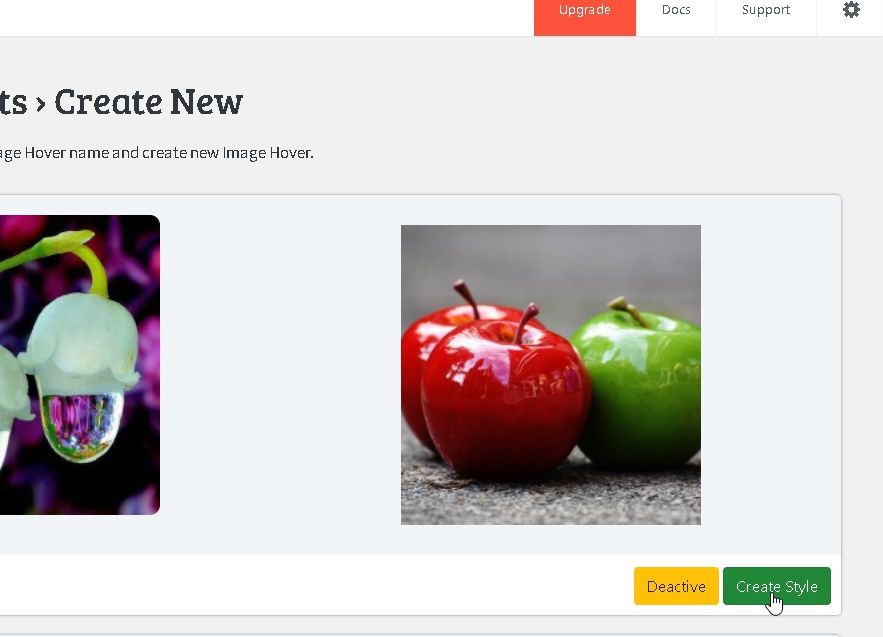Viewport: 883px width, 637px height.
Task: Click the breadcrumb chevron separator
Action: (41, 104)
